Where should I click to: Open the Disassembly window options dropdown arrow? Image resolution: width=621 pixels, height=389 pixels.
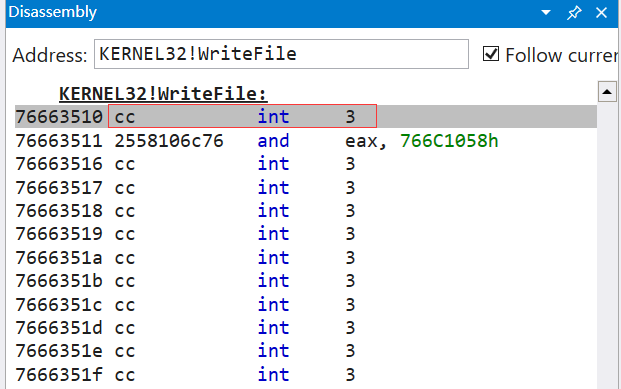click(x=546, y=13)
